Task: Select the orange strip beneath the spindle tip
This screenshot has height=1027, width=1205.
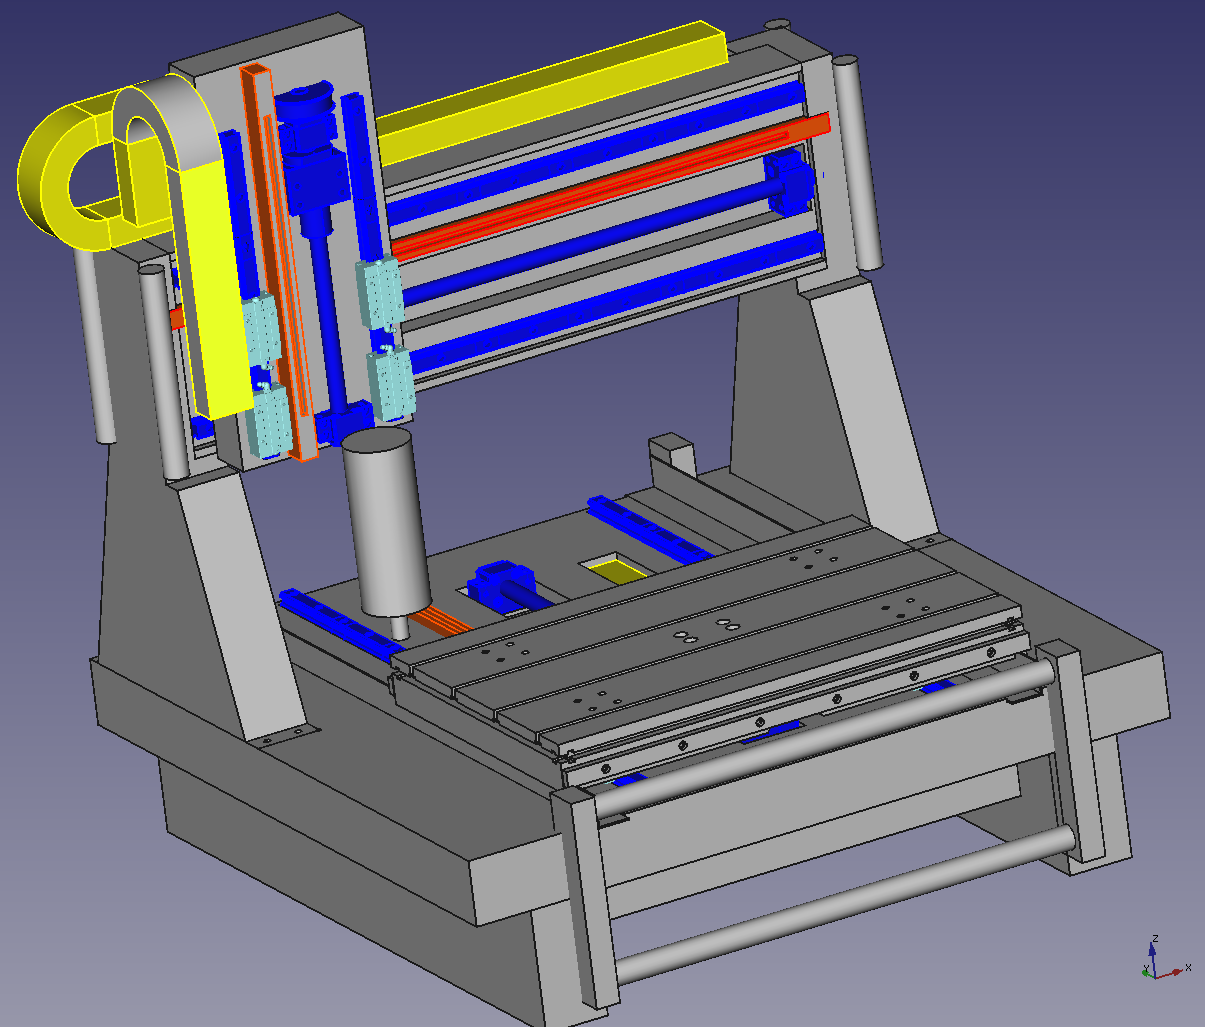Action: (x=440, y=621)
